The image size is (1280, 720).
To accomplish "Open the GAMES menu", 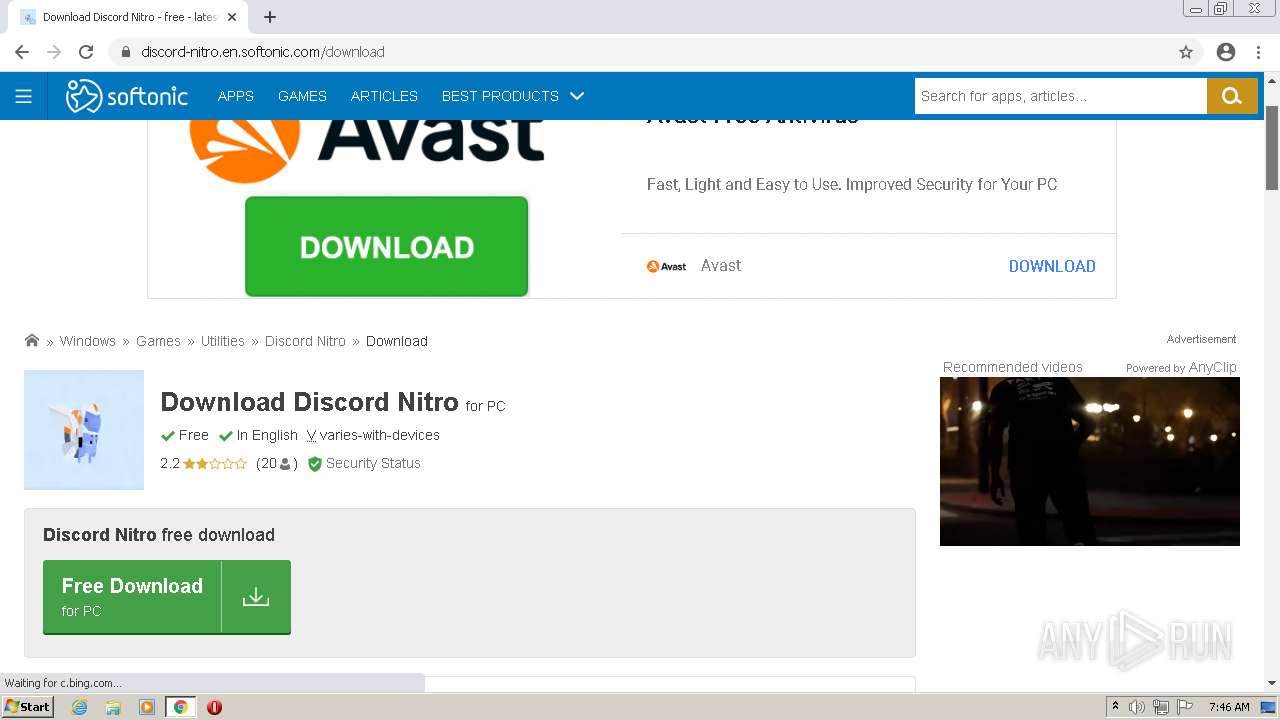I will 302,96.
